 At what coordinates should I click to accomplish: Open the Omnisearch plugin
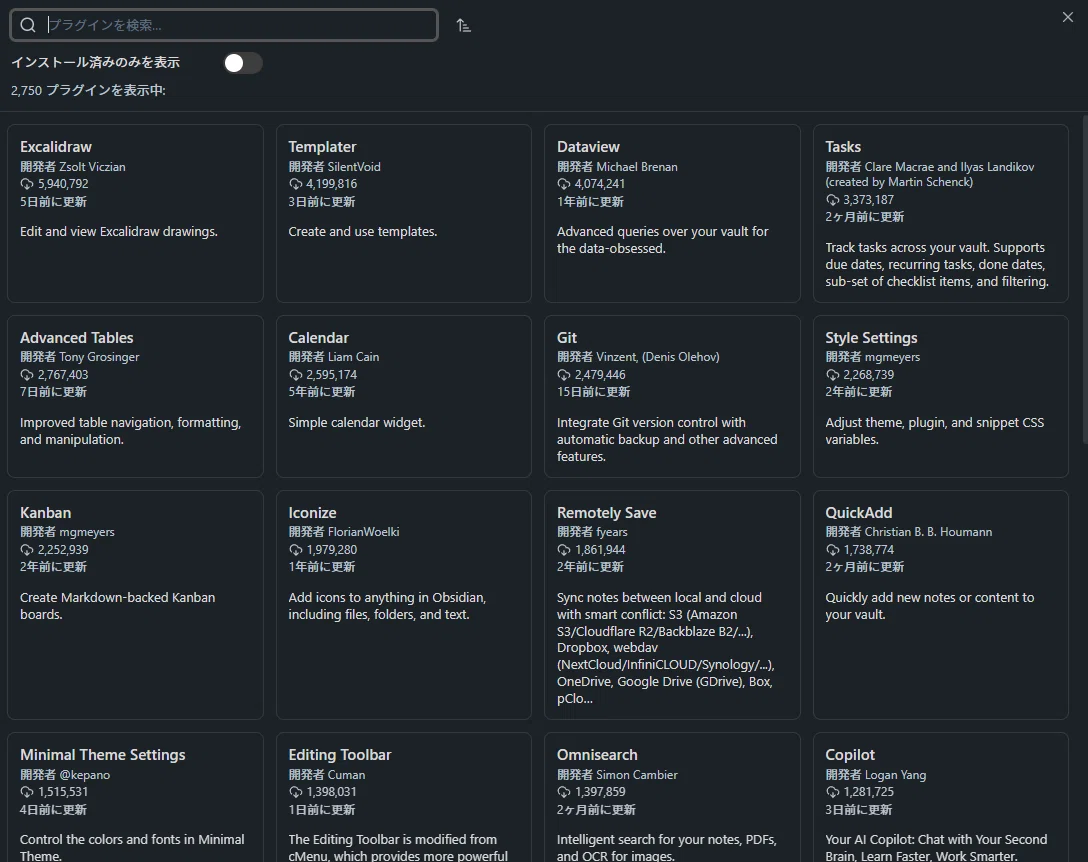coord(672,797)
